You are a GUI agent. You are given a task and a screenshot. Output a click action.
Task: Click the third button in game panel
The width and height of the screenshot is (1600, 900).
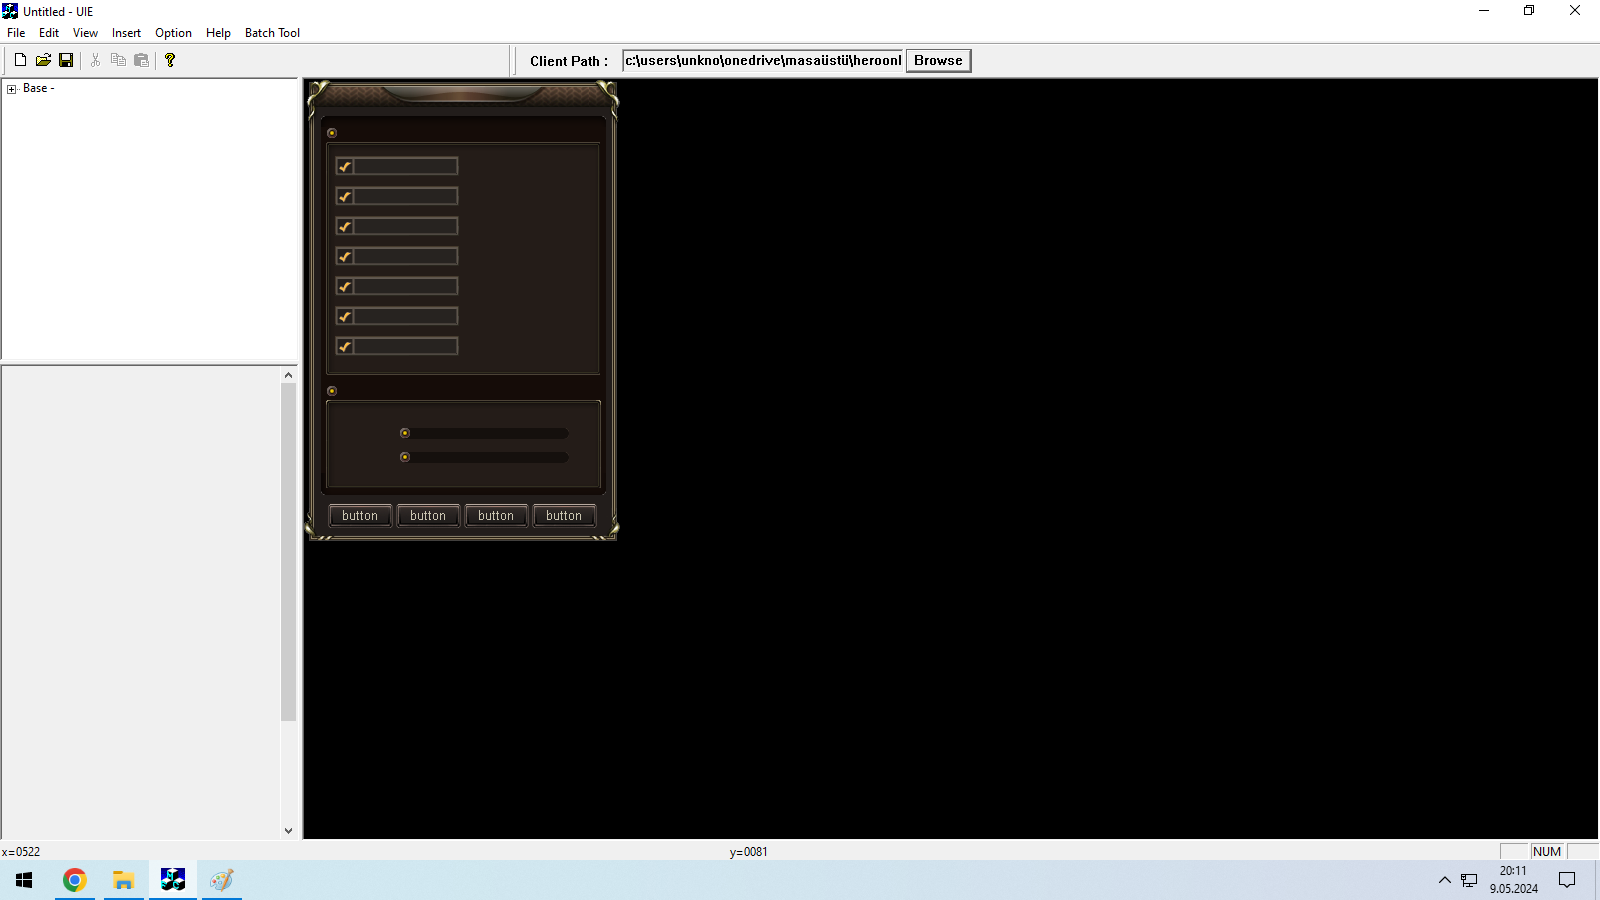click(496, 516)
